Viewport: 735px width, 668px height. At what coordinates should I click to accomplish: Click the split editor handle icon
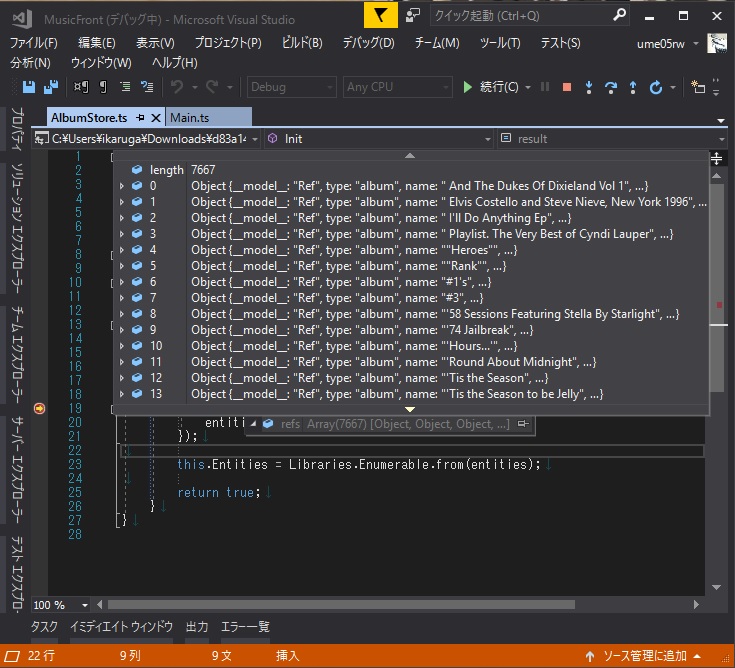coord(716,158)
